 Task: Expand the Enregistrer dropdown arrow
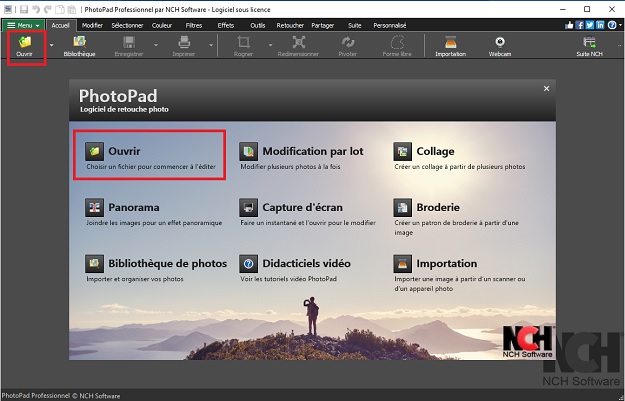156,45
